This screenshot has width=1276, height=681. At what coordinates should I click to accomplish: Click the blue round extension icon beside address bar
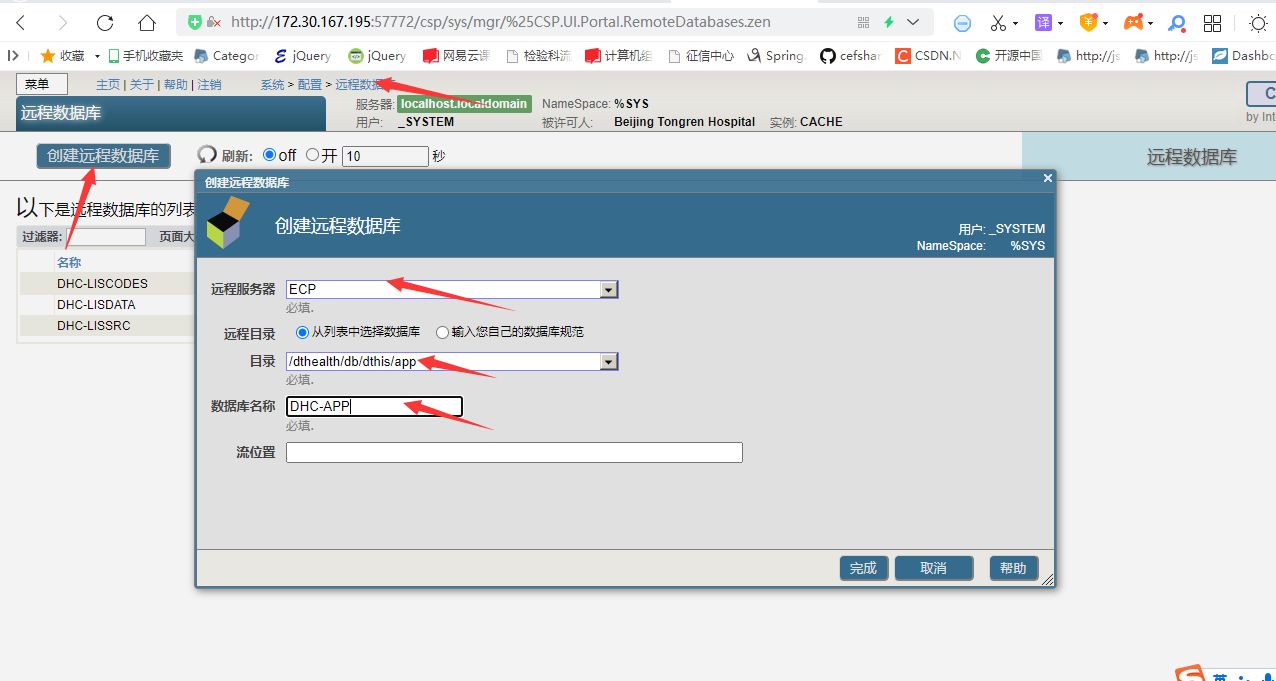[962, 23]
